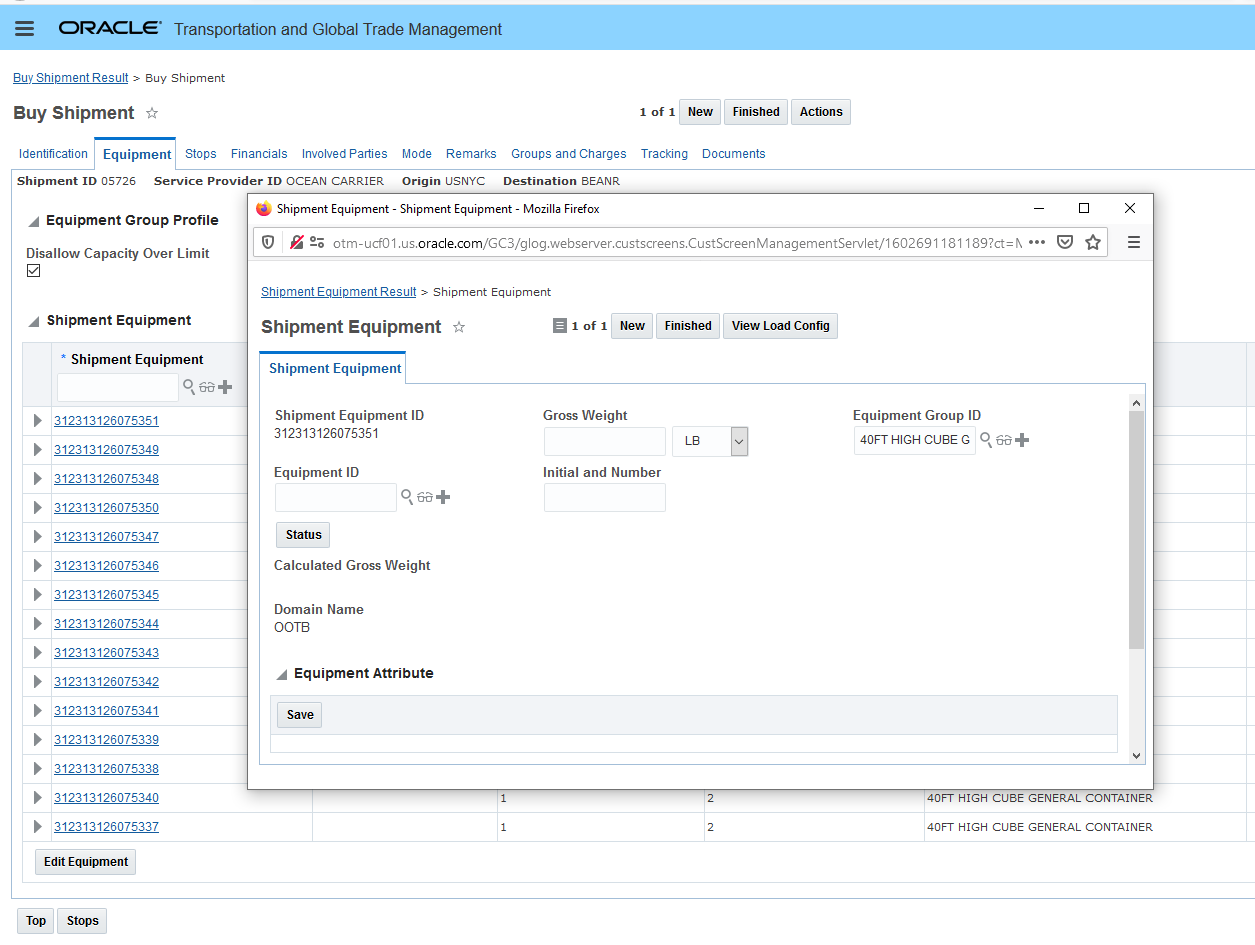Click New in Shipment Equipment popup
Screen dimensions: 1255x945
coord(632,326)
